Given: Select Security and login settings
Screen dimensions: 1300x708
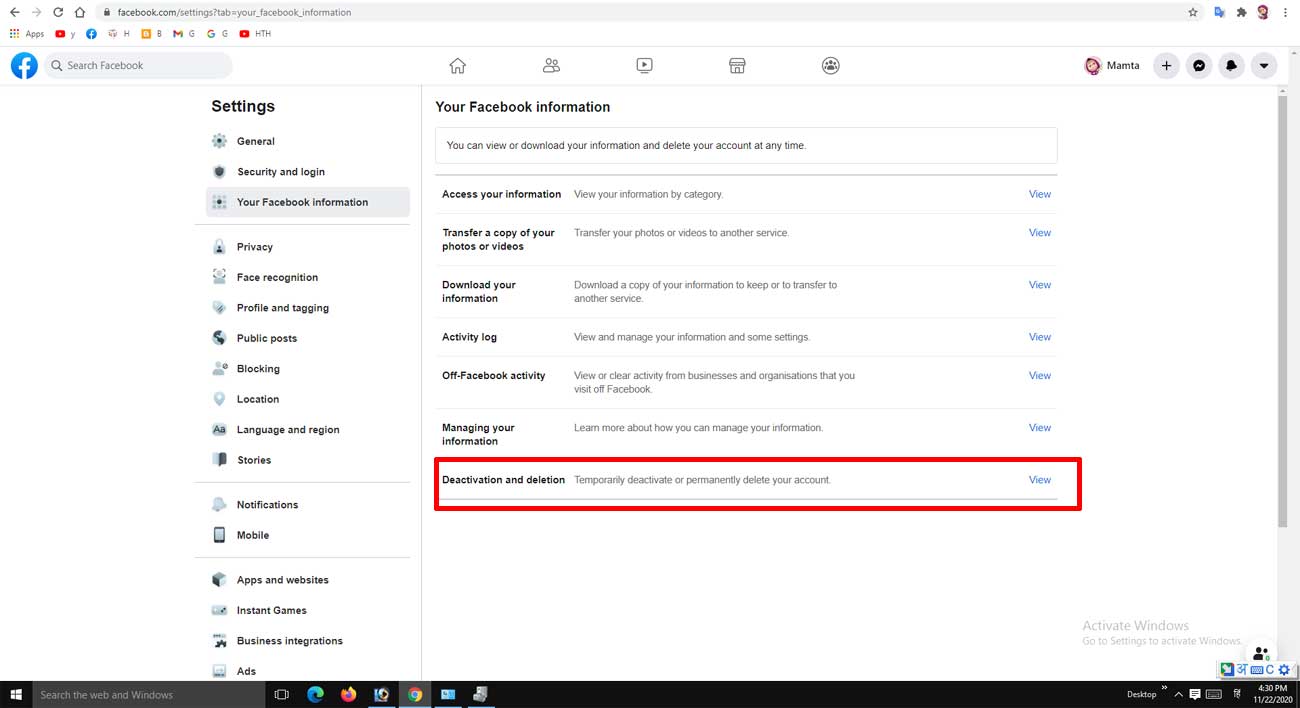Looking at the screenshot, I should [x=308, y=172].
